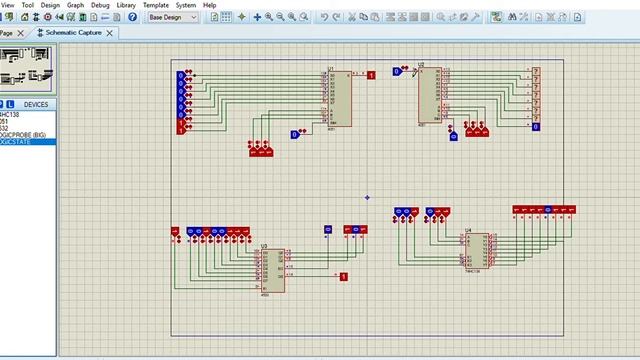The height and width of the screenshot is (360, 640).
Task: Toggle the logic state feeding U2 input
Action: coord(397,71)
